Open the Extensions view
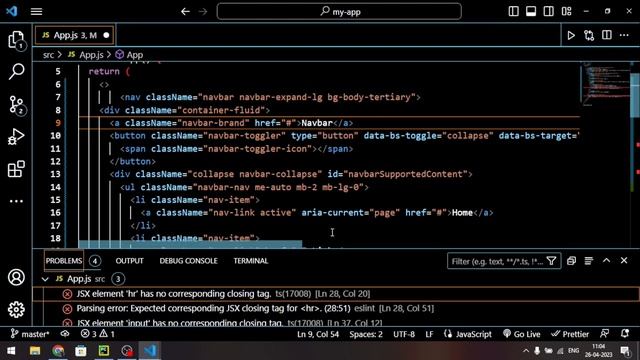The width and height of the screenshot is (640, 360). tap(16, 169)
